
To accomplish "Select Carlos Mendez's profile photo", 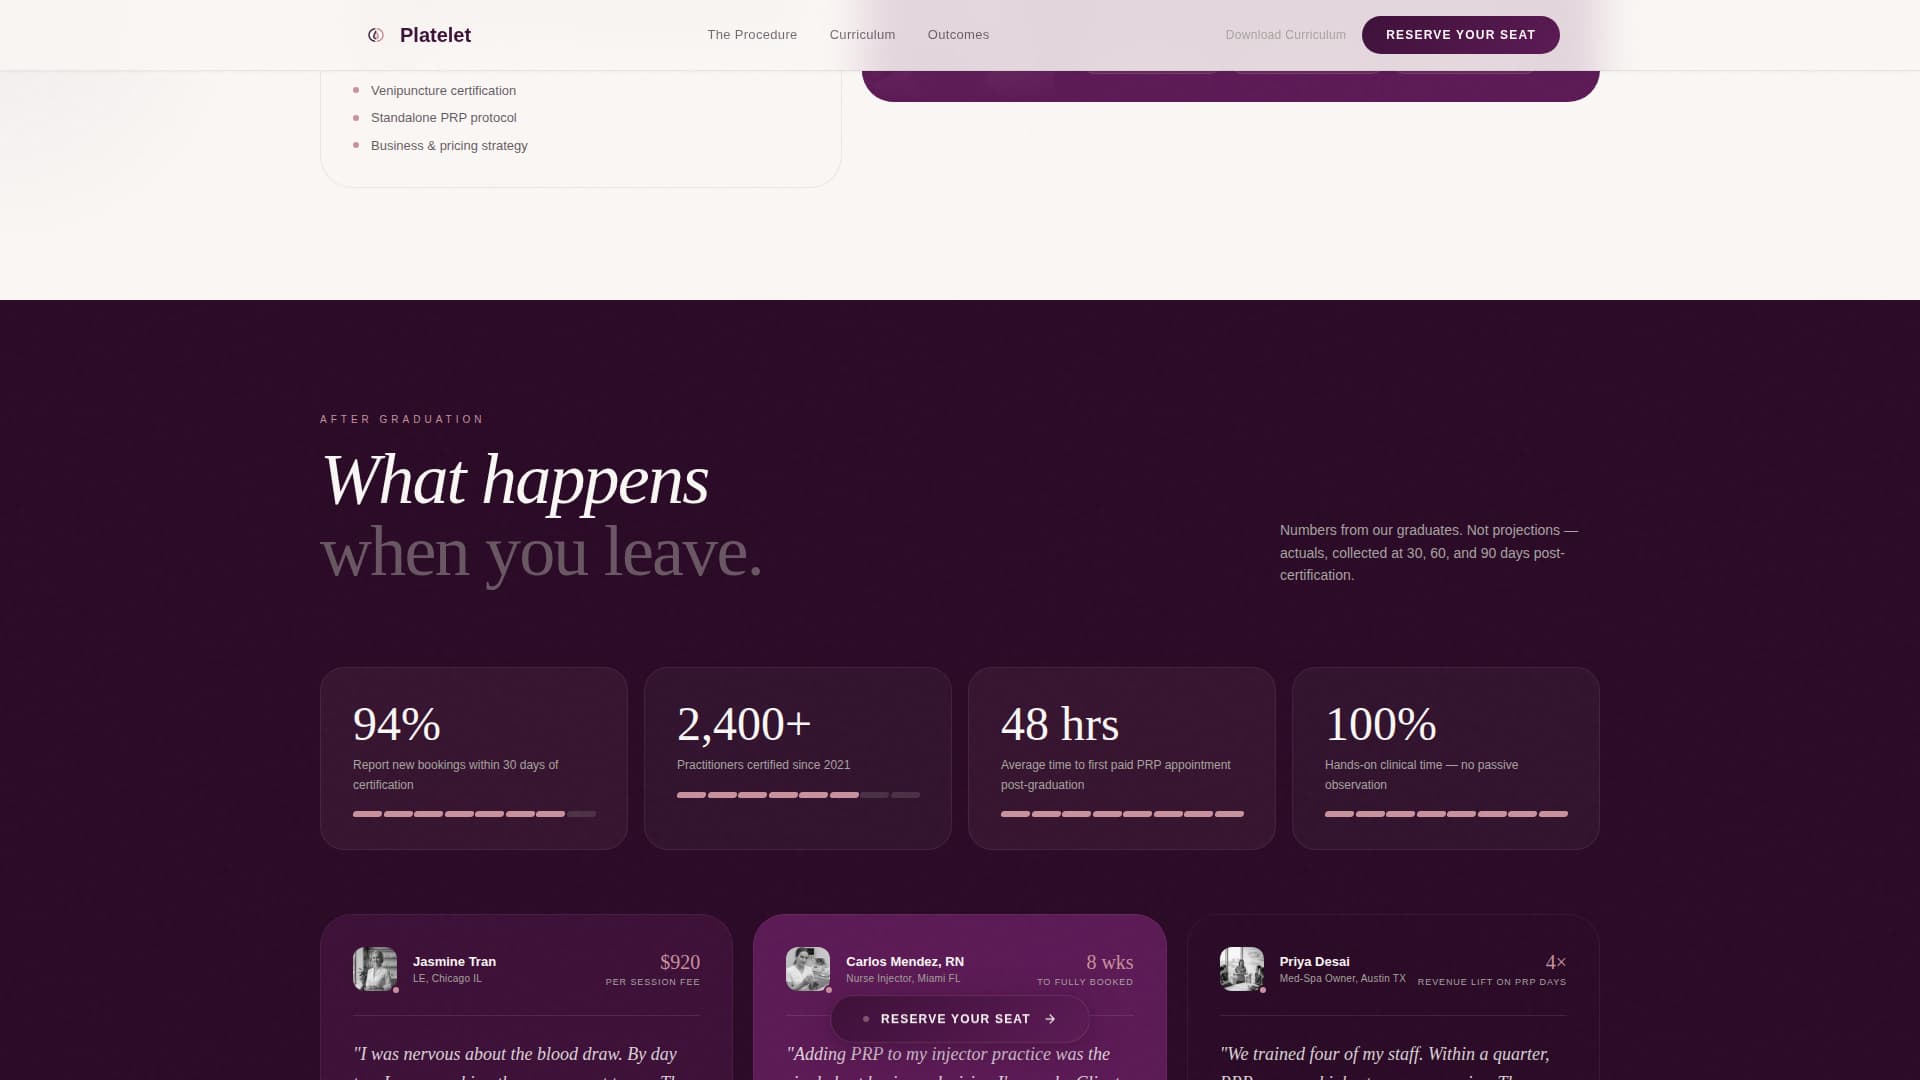I will tap(809, 968).
